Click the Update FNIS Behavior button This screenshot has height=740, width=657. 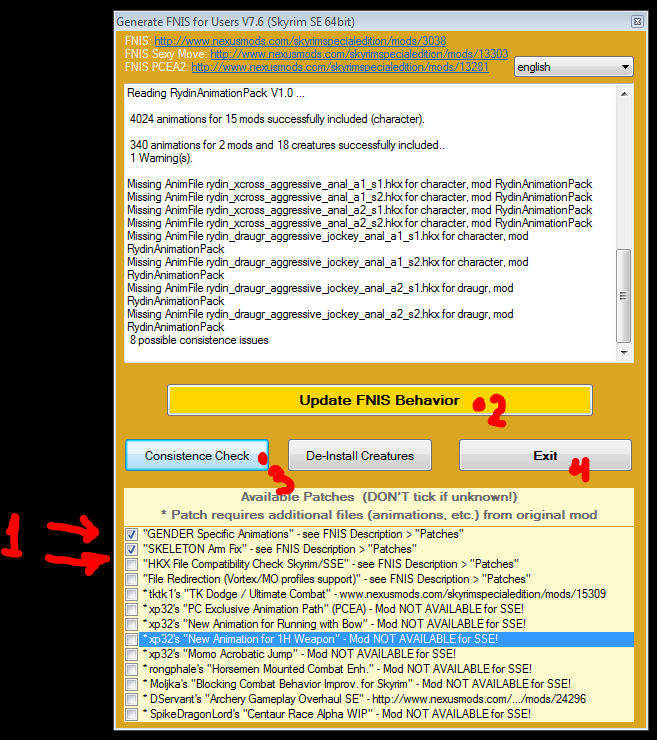379,400
